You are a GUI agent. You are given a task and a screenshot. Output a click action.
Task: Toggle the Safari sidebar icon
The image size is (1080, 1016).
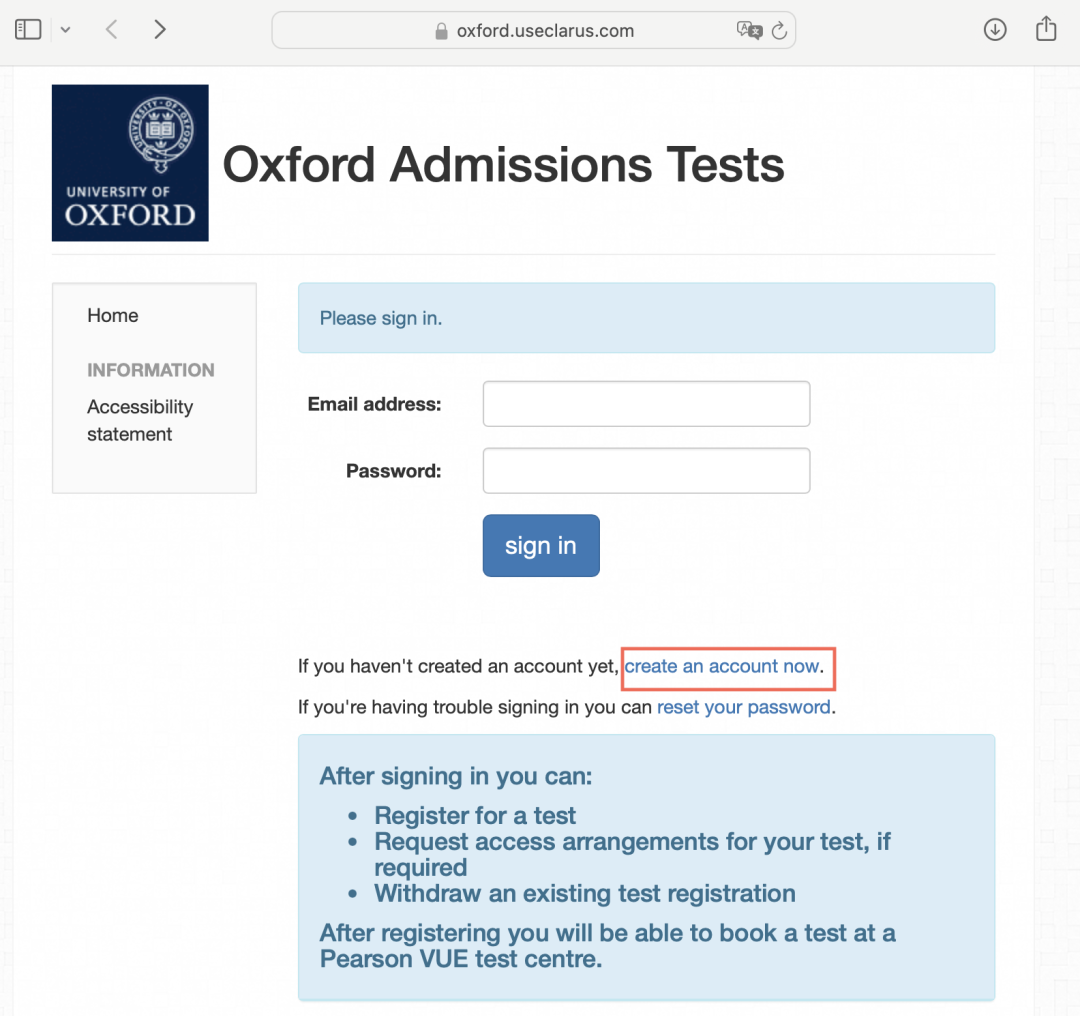point(28,30)
